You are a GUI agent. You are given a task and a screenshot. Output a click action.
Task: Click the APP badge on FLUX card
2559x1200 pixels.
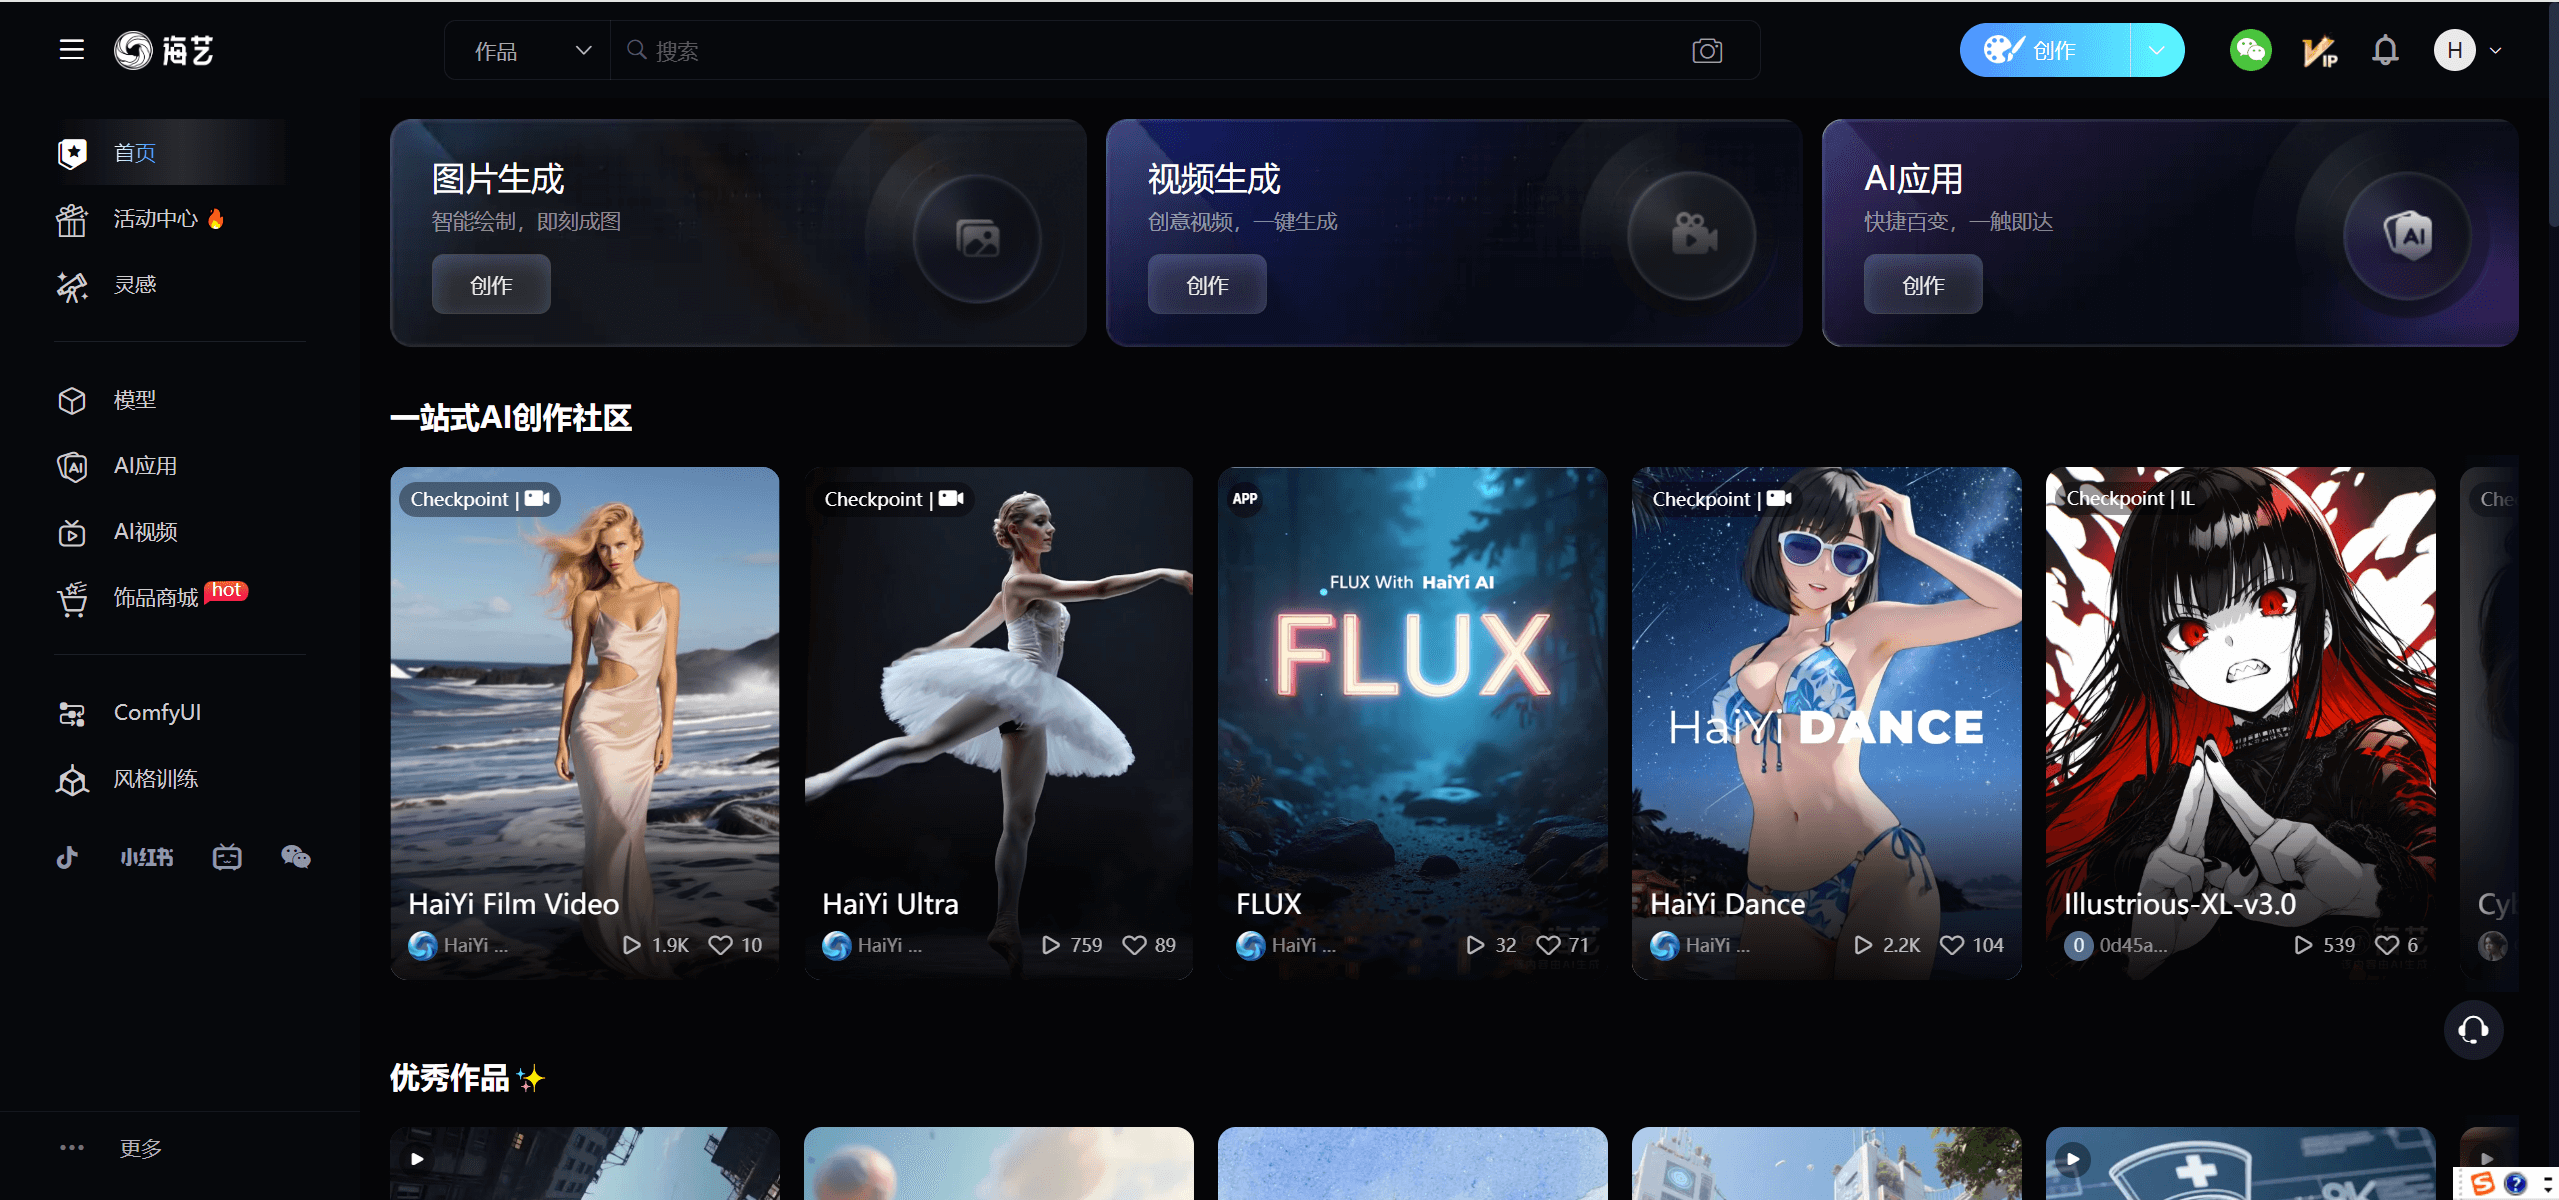coord(1245,498)
